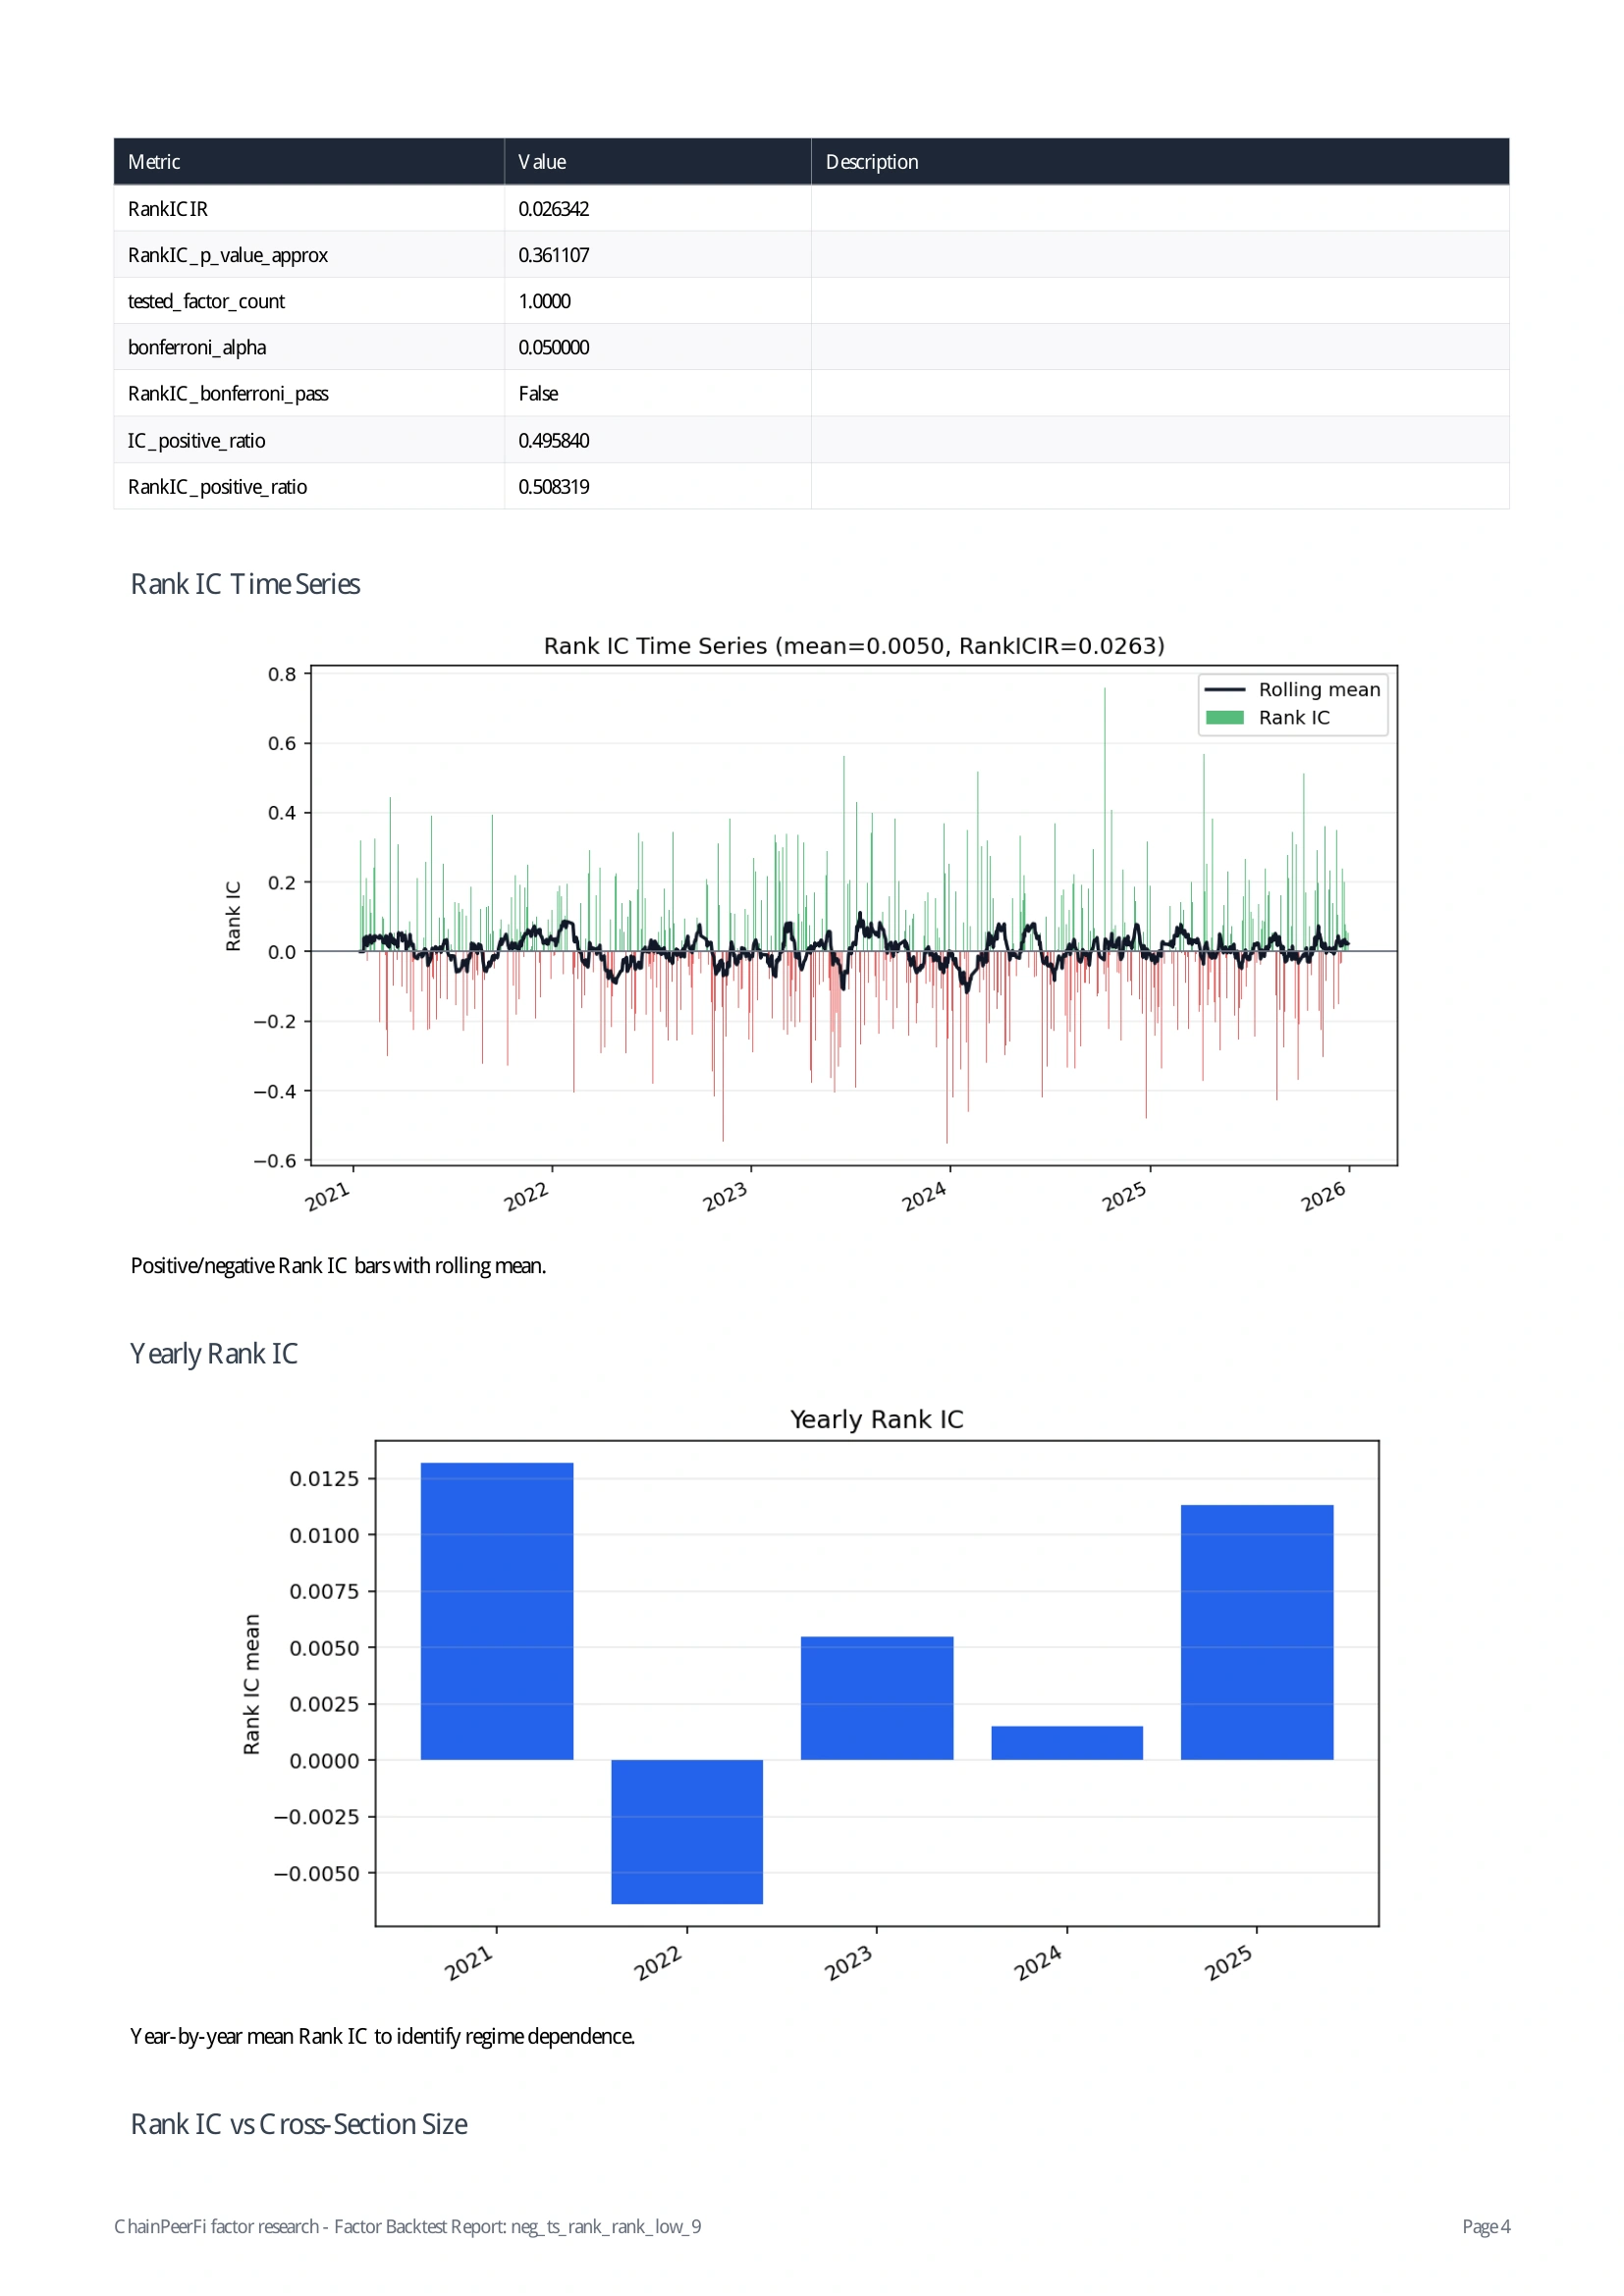The height and width of the screenshot is (2296, 1624).
Task: Click the 'Rank IC' y-axis label of time series
Action: point(233,916)
